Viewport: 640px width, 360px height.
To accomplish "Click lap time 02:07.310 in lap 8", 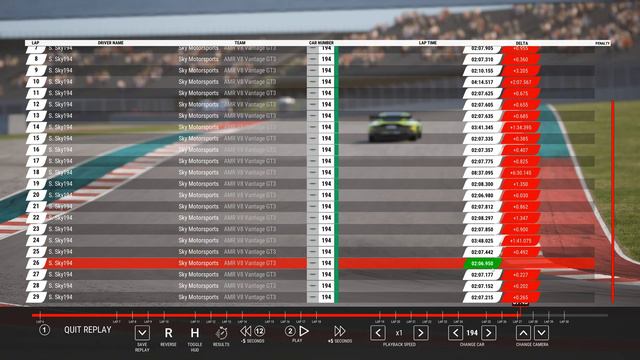I will coord(482,59).
